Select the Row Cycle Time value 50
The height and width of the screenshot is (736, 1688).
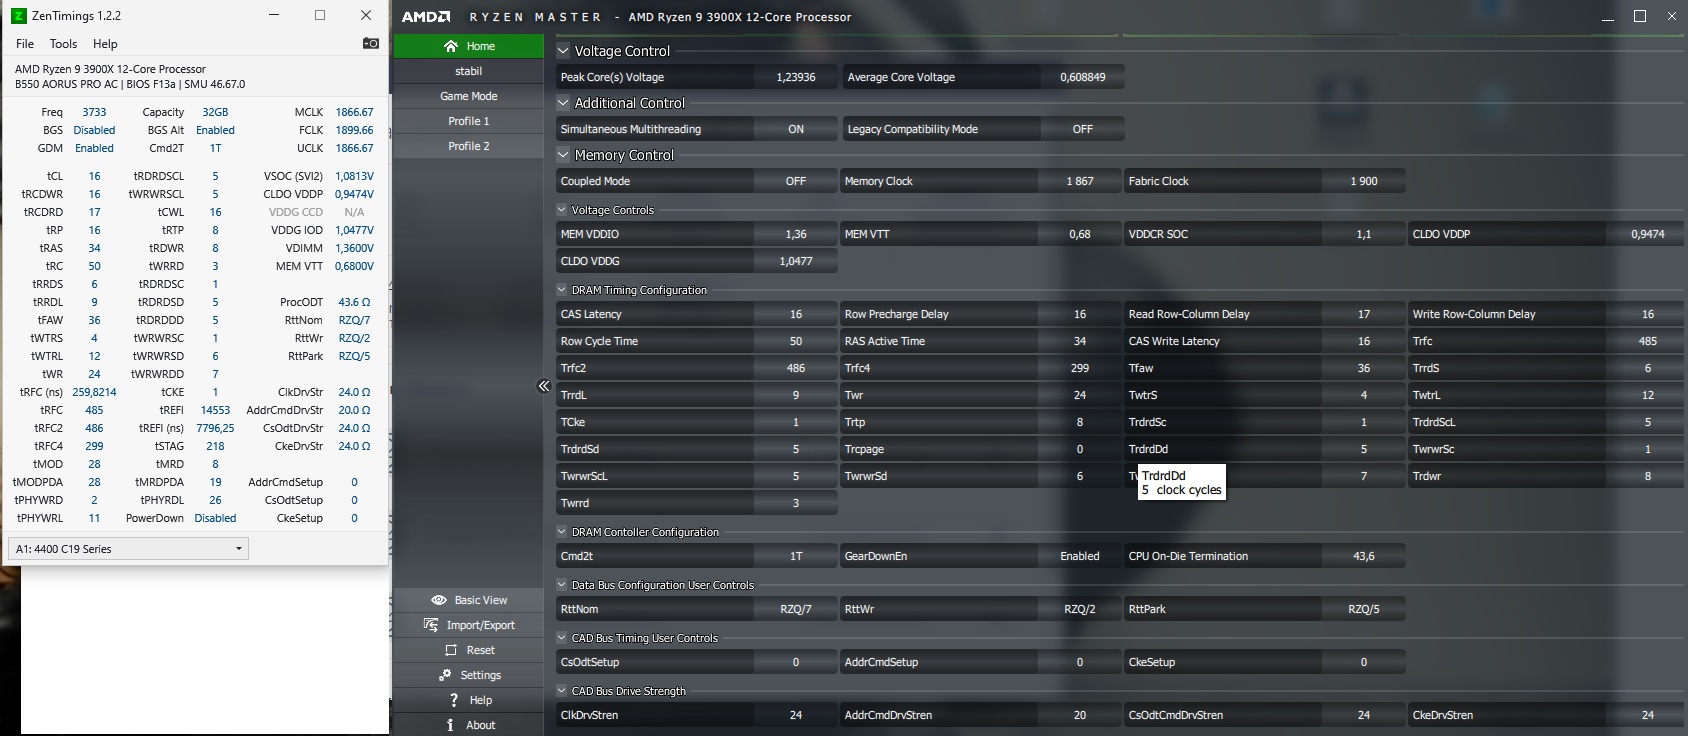796,341
